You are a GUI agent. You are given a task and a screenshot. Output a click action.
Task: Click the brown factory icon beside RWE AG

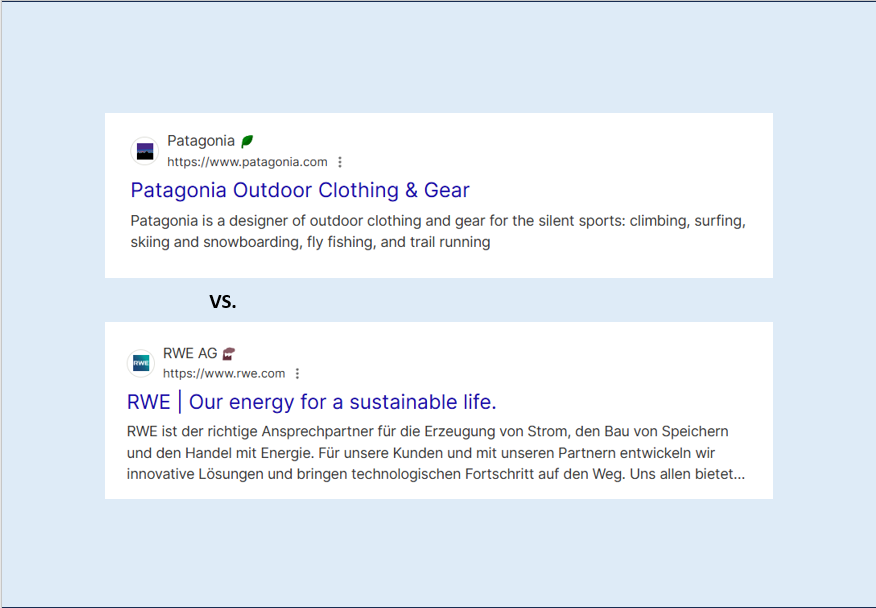[x=229, y=353]
